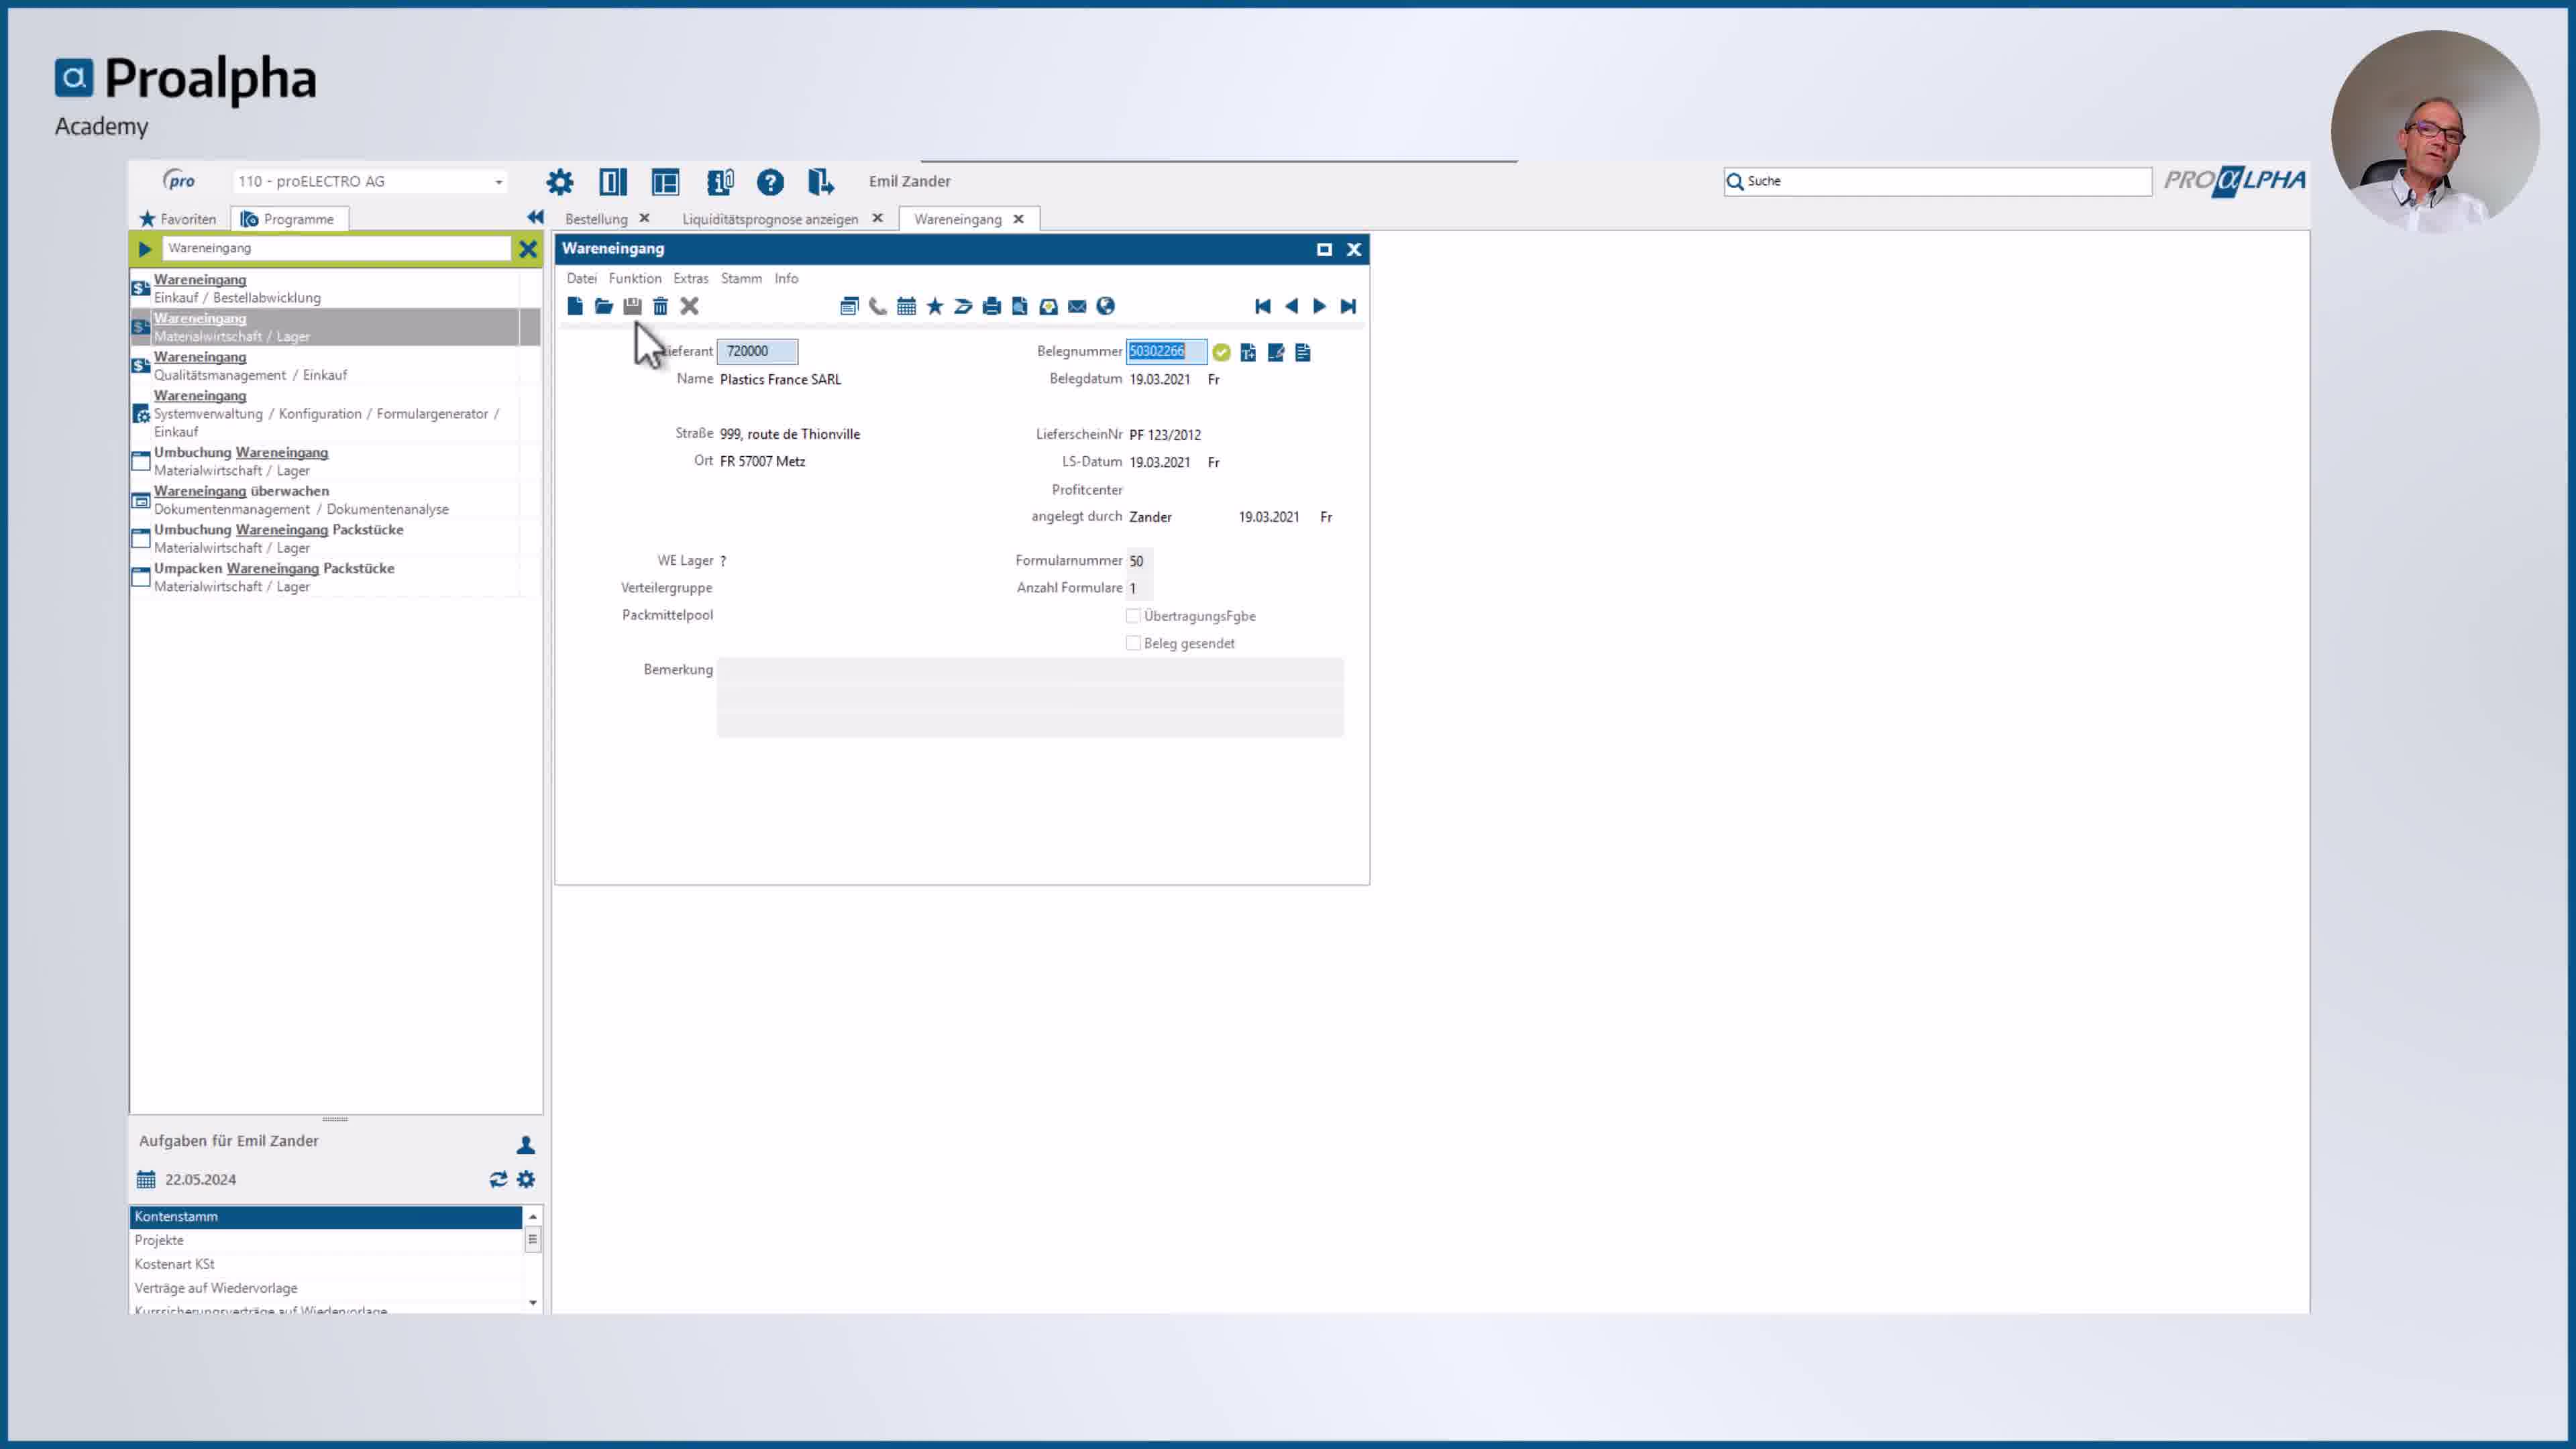The image size is (2576, 1449).
Task: Switch to the Bestellung tab
Action: click(x=596, y=219)
